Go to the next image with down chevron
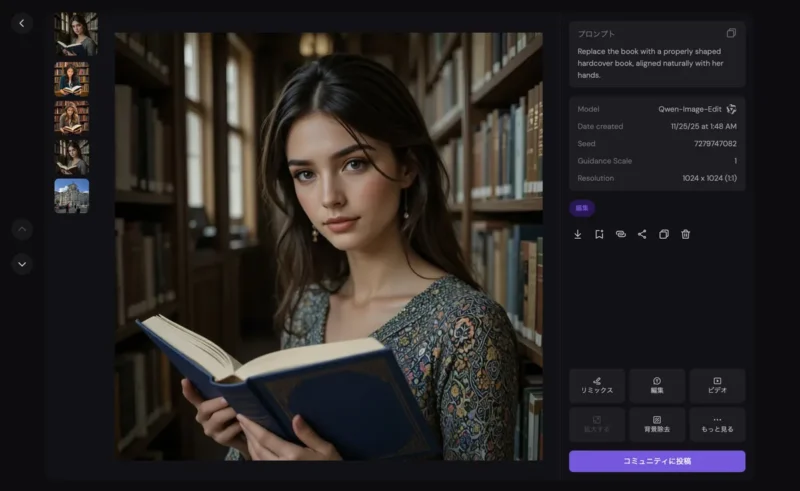 22,264
